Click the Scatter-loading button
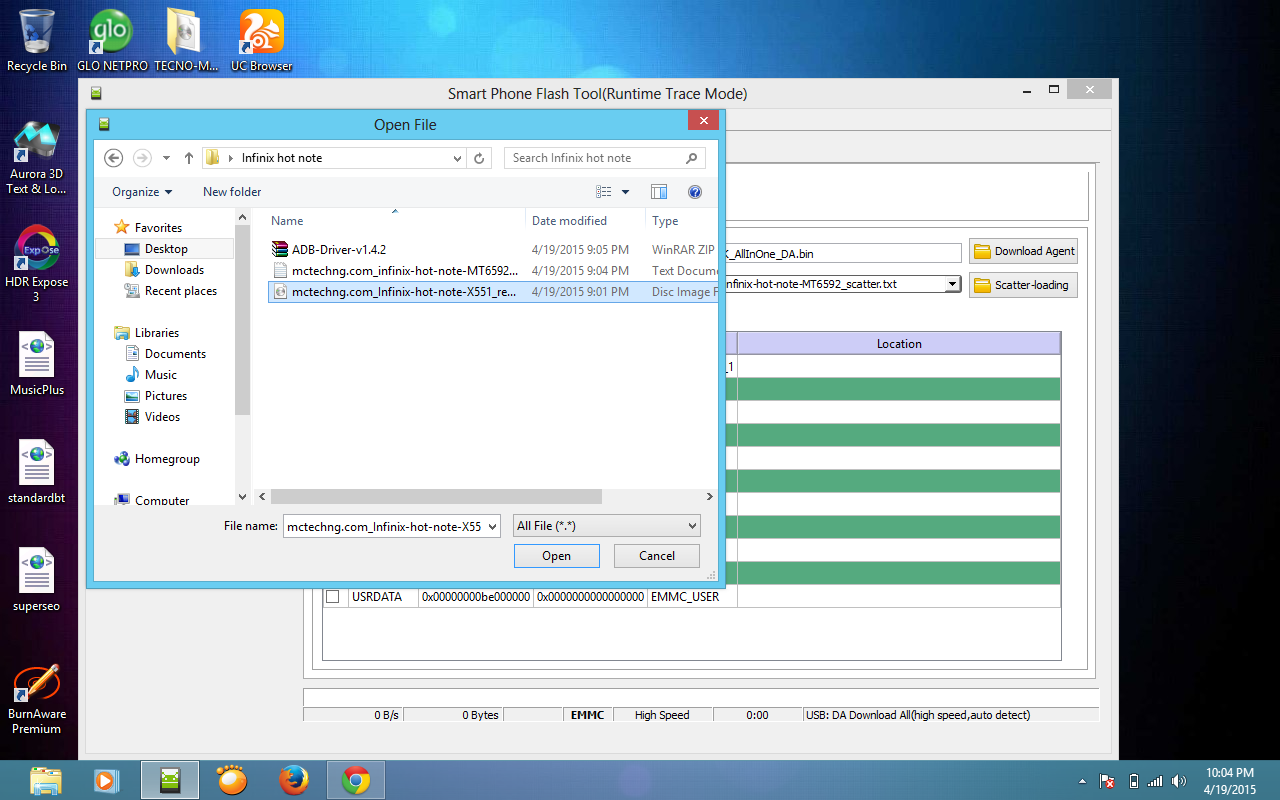The width and height of the screenshot is (1280, 800). click(x=1023, y=285)
